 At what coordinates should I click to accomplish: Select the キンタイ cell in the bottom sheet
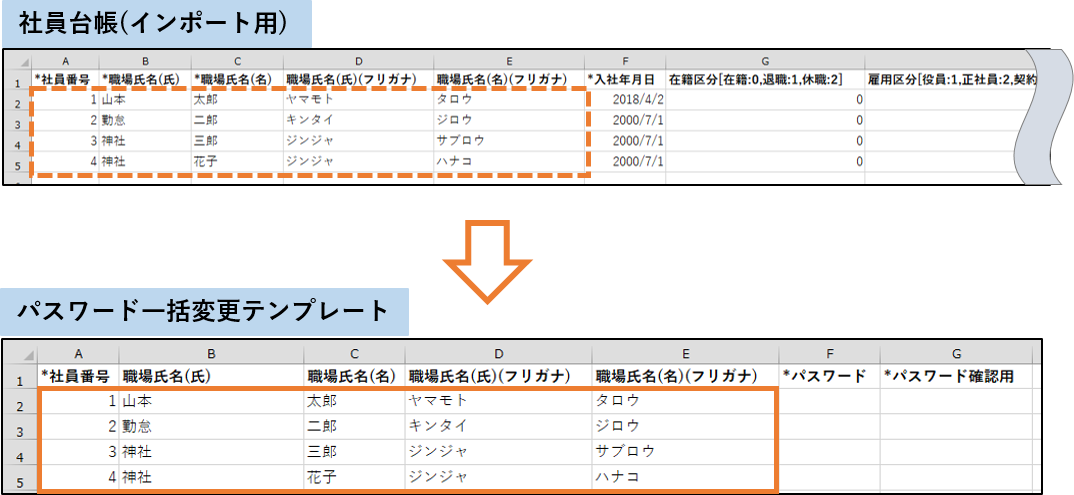pos(497,426)
